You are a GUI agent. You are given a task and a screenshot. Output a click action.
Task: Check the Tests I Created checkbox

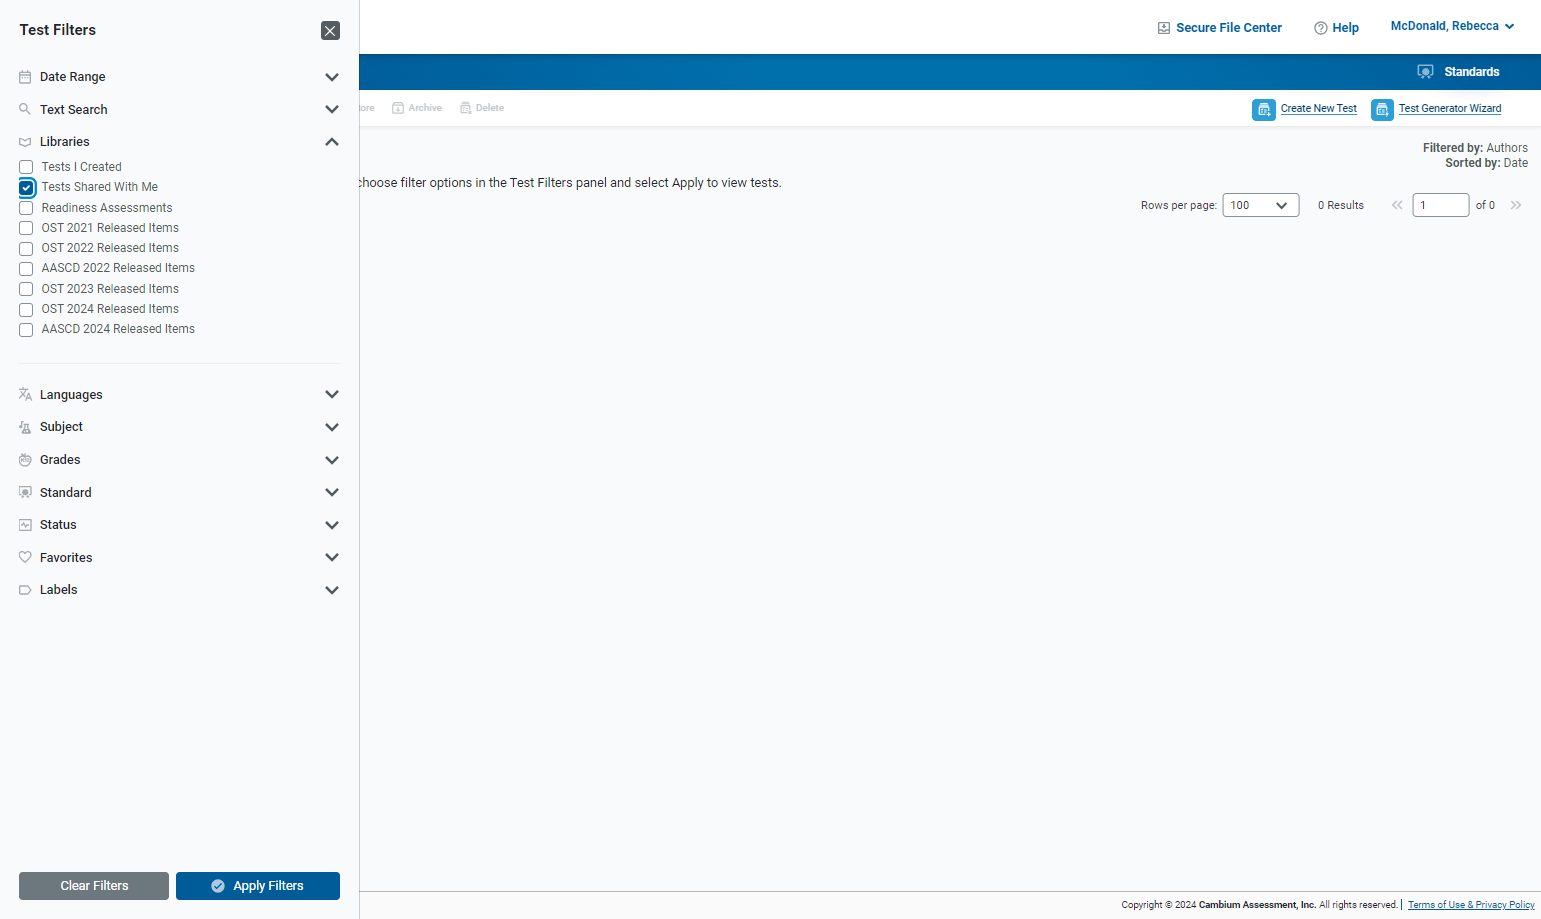(x=26, y=167)
